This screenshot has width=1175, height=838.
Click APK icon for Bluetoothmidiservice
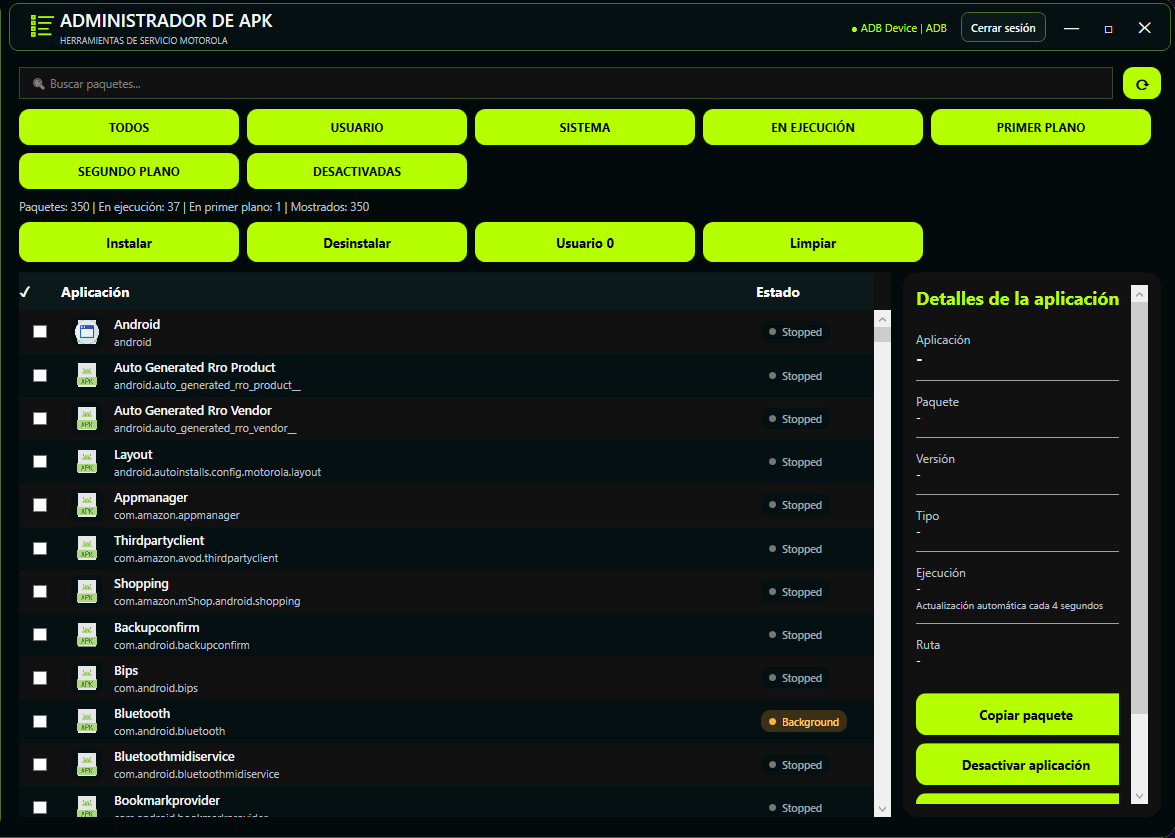[x=87, y=765]
